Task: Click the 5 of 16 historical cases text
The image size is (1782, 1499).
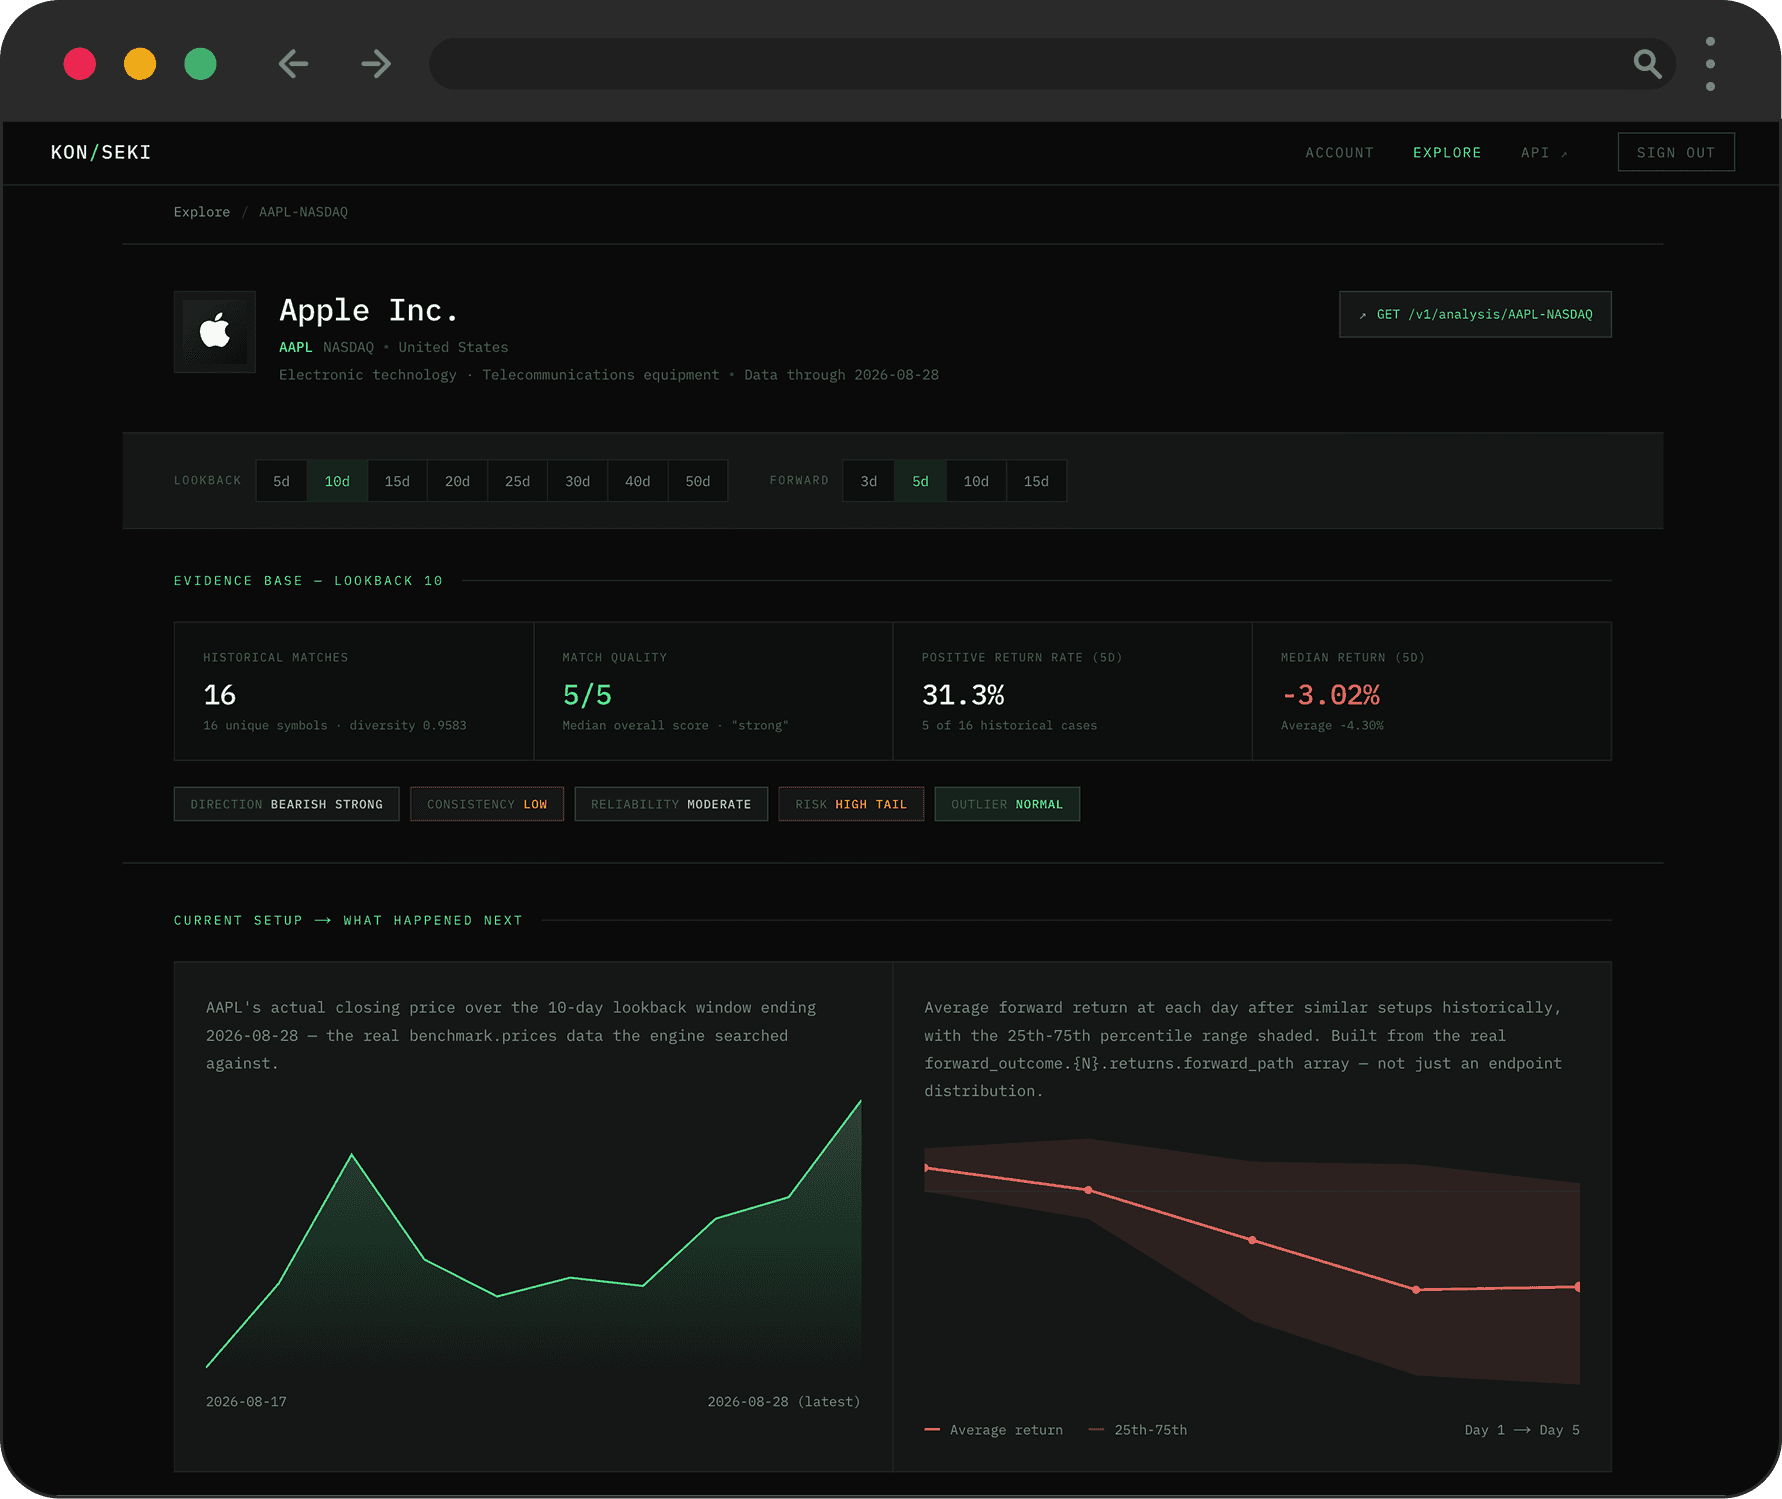Action: 1009,725
